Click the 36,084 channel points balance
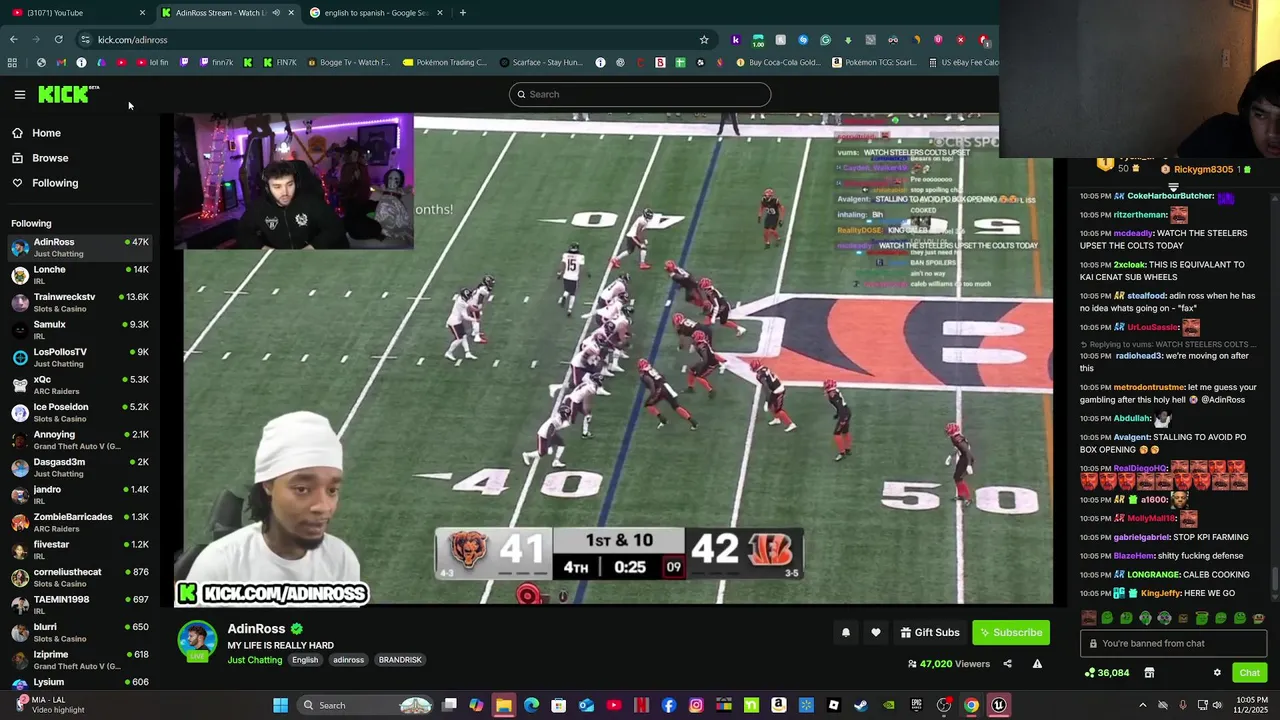Image resolution: width=1280 pixels, height=720 pixels. click(1107, 673)
